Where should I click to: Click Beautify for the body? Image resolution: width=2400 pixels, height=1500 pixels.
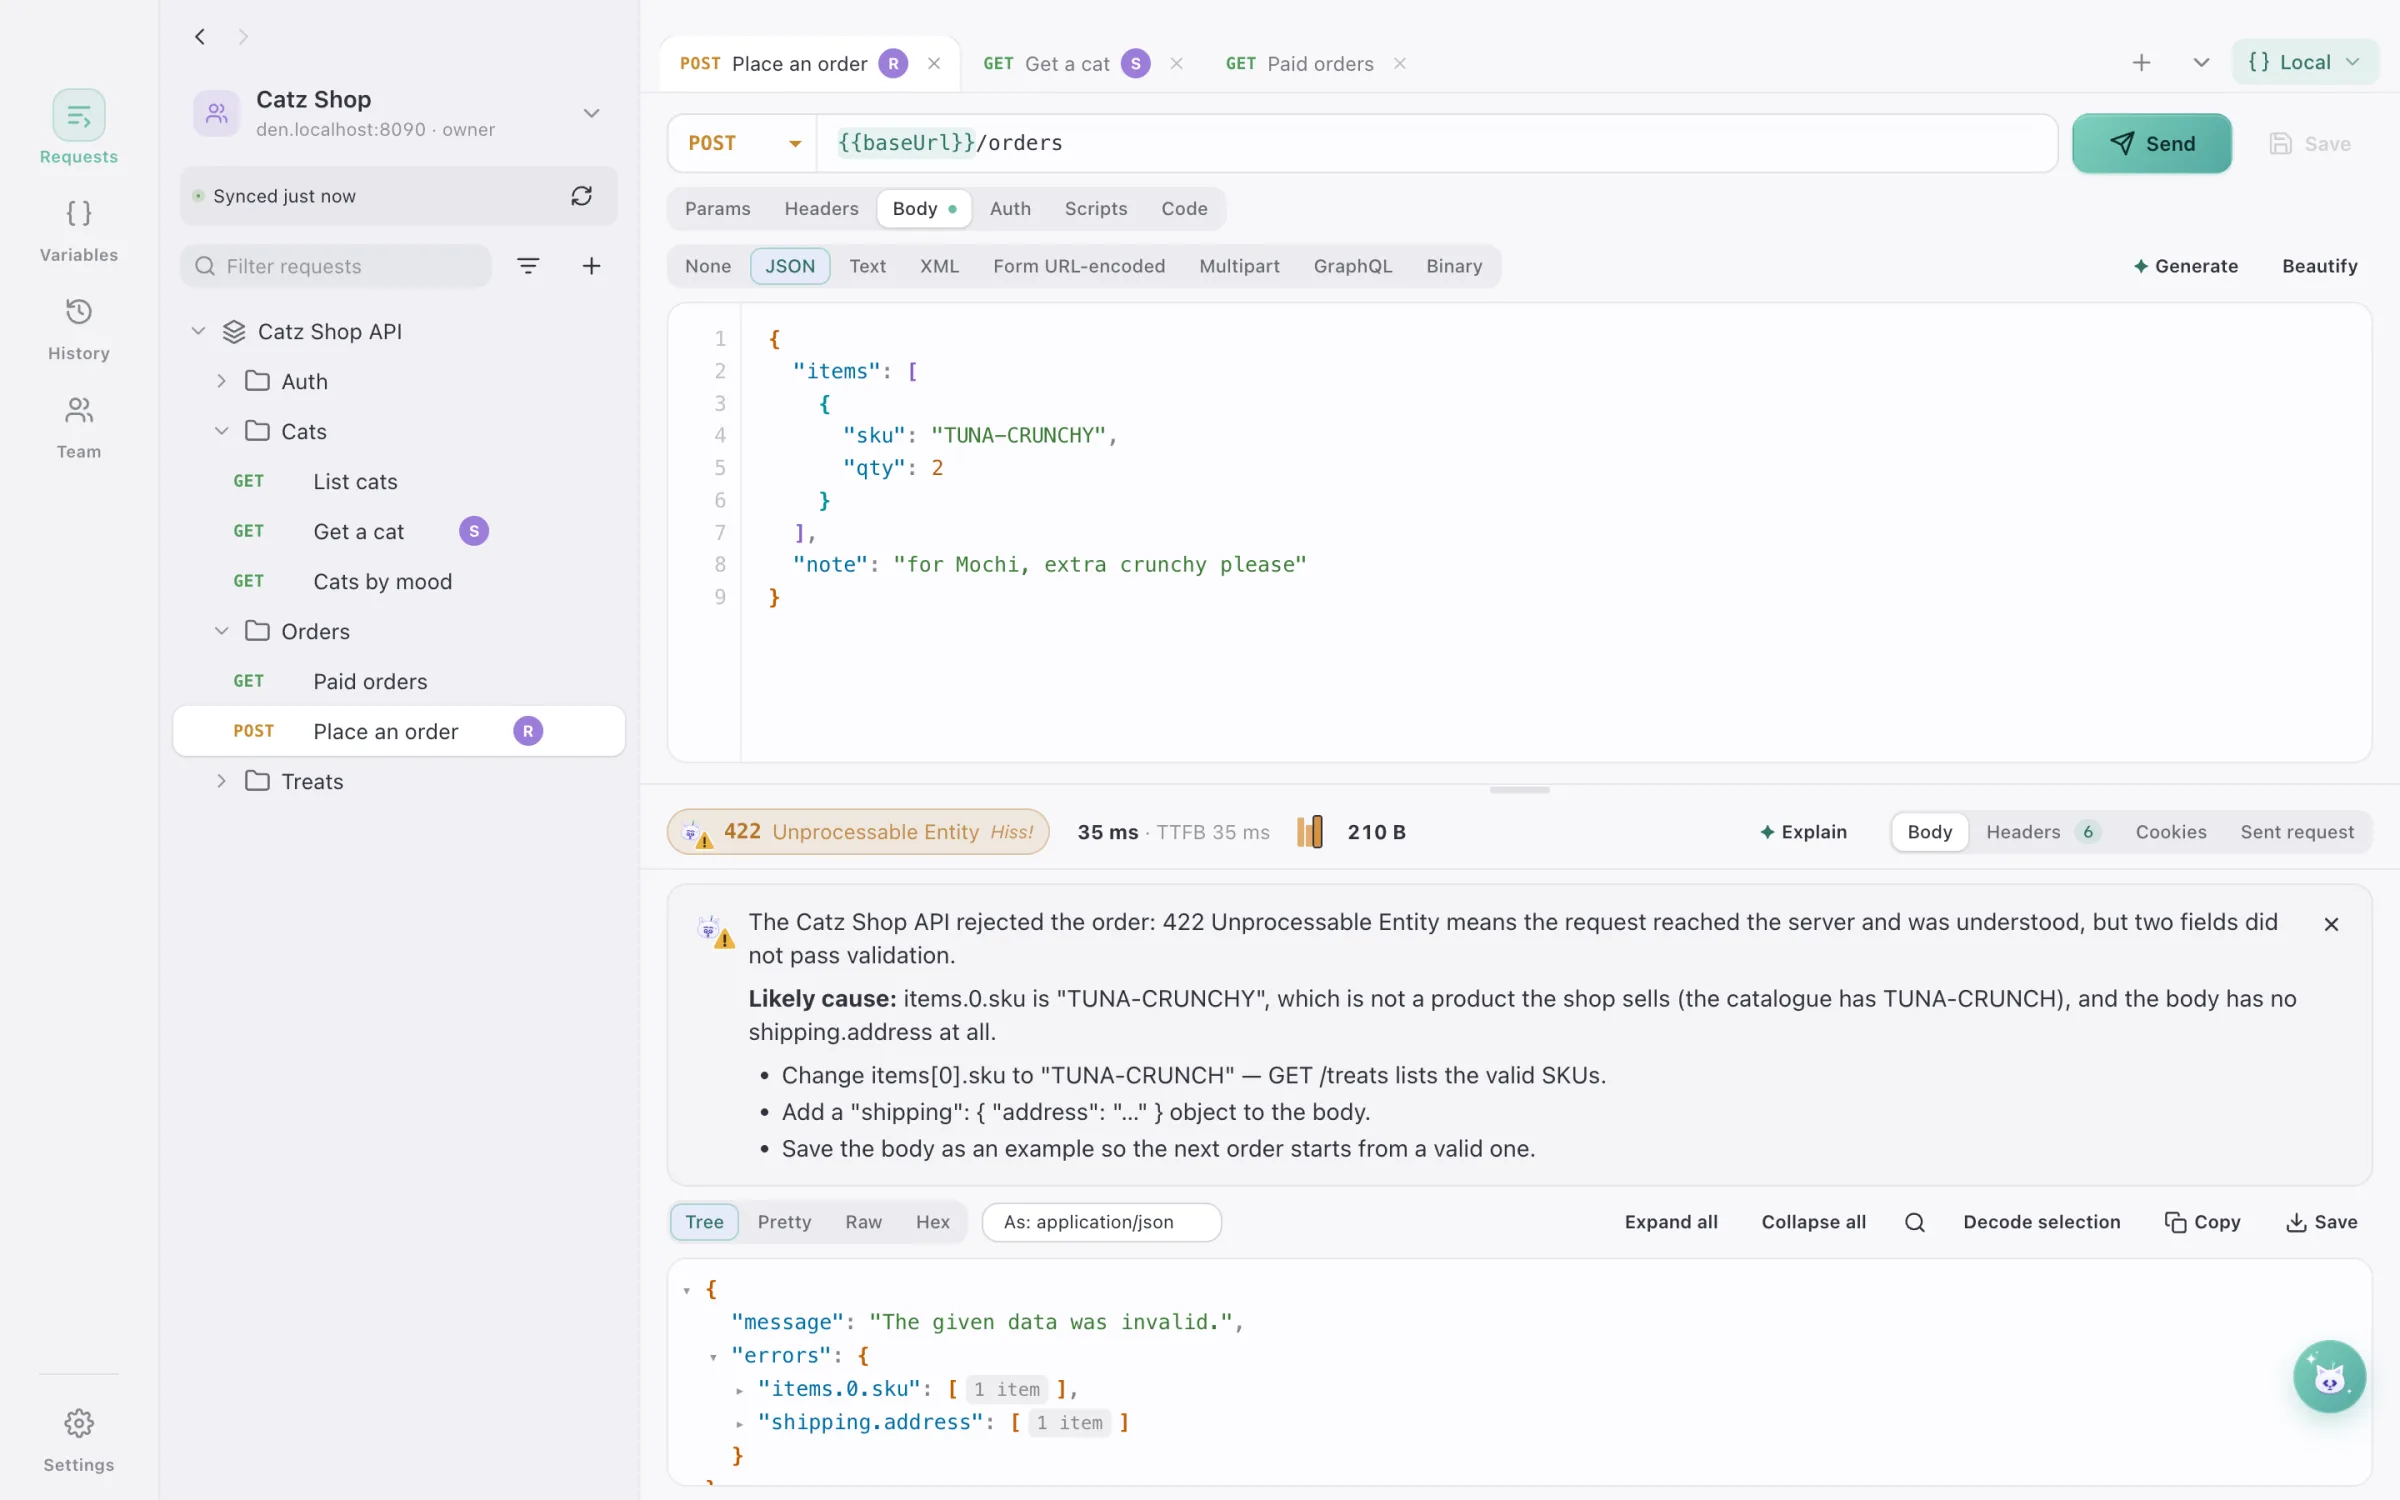click(x=2319, y=266)
